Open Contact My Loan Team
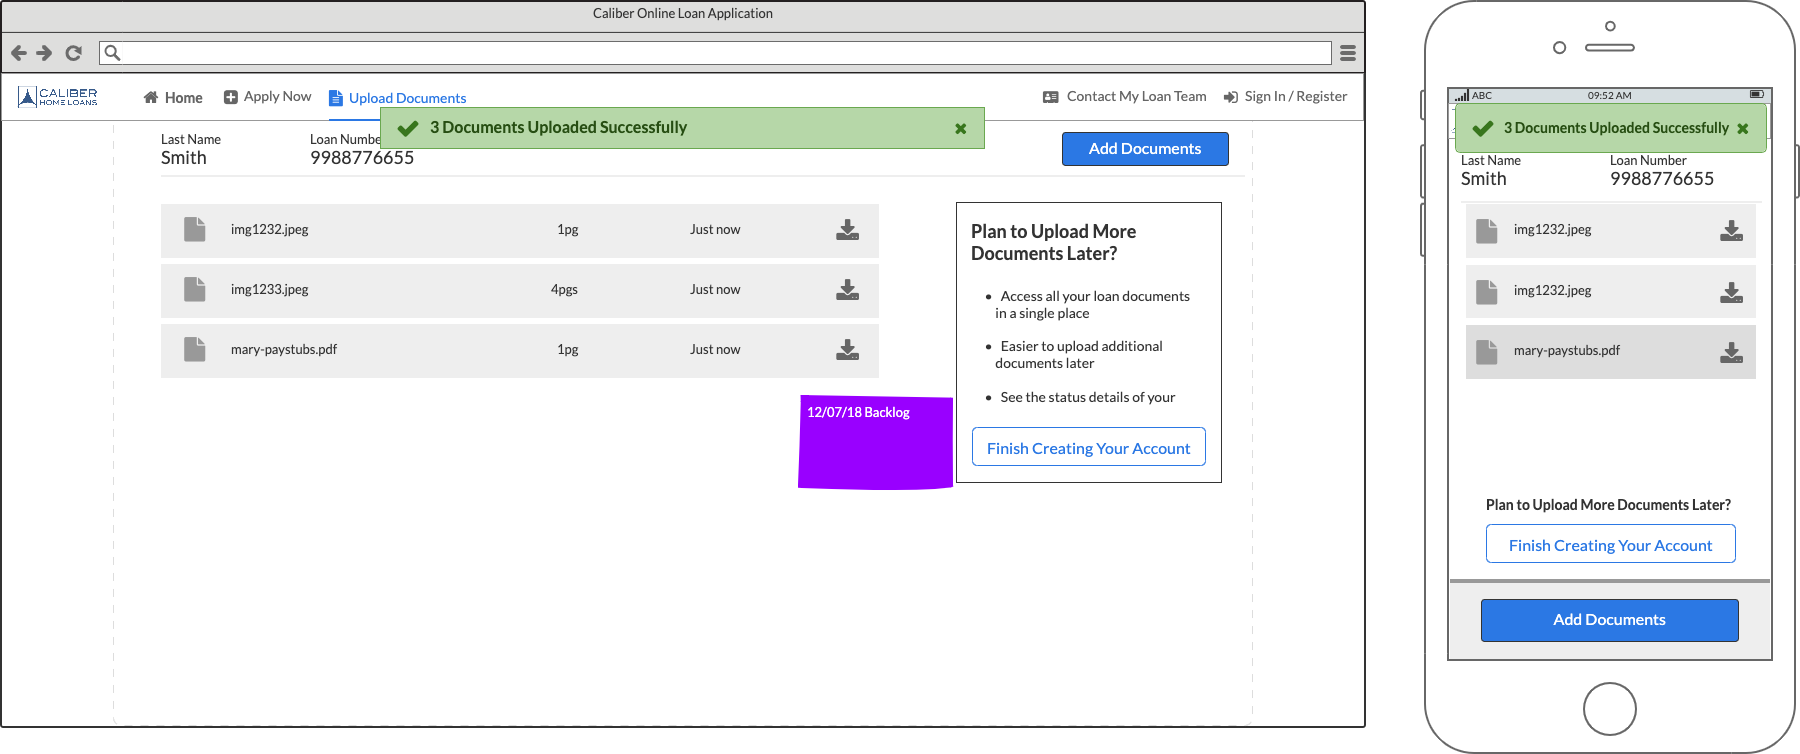Viewport: 1800px width, 754px height. 1125,97
